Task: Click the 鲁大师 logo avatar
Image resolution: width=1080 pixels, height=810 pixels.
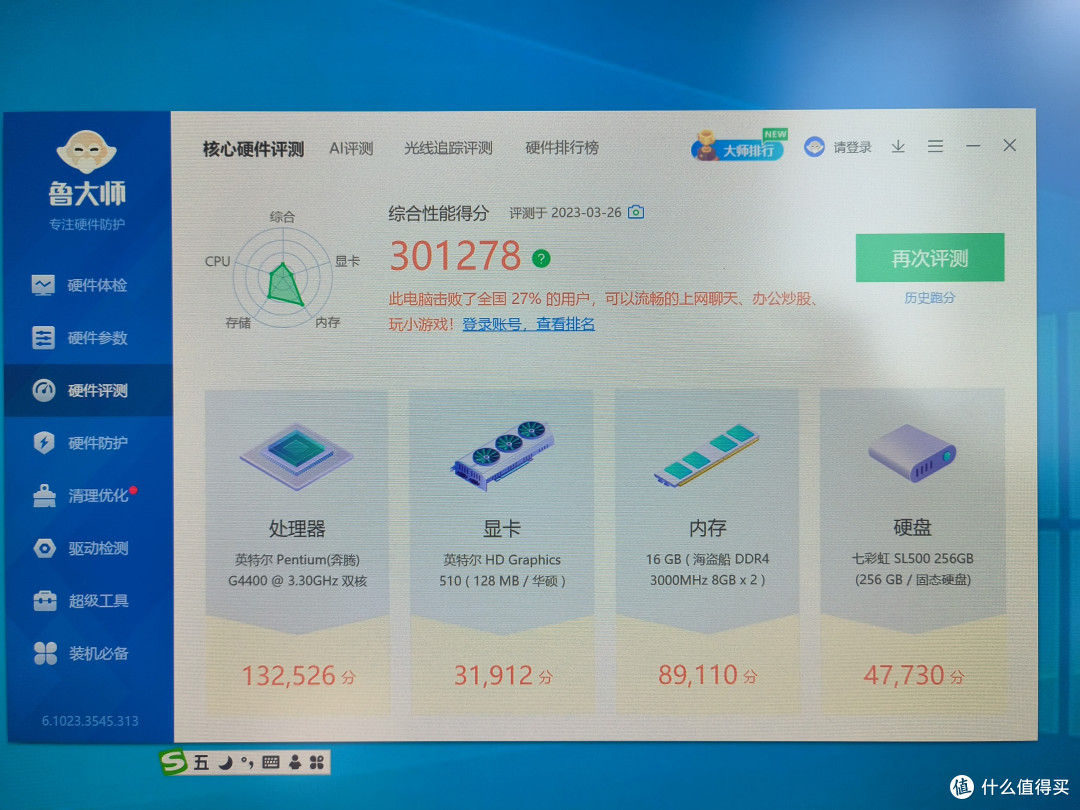Action: [x=86, y=152]
